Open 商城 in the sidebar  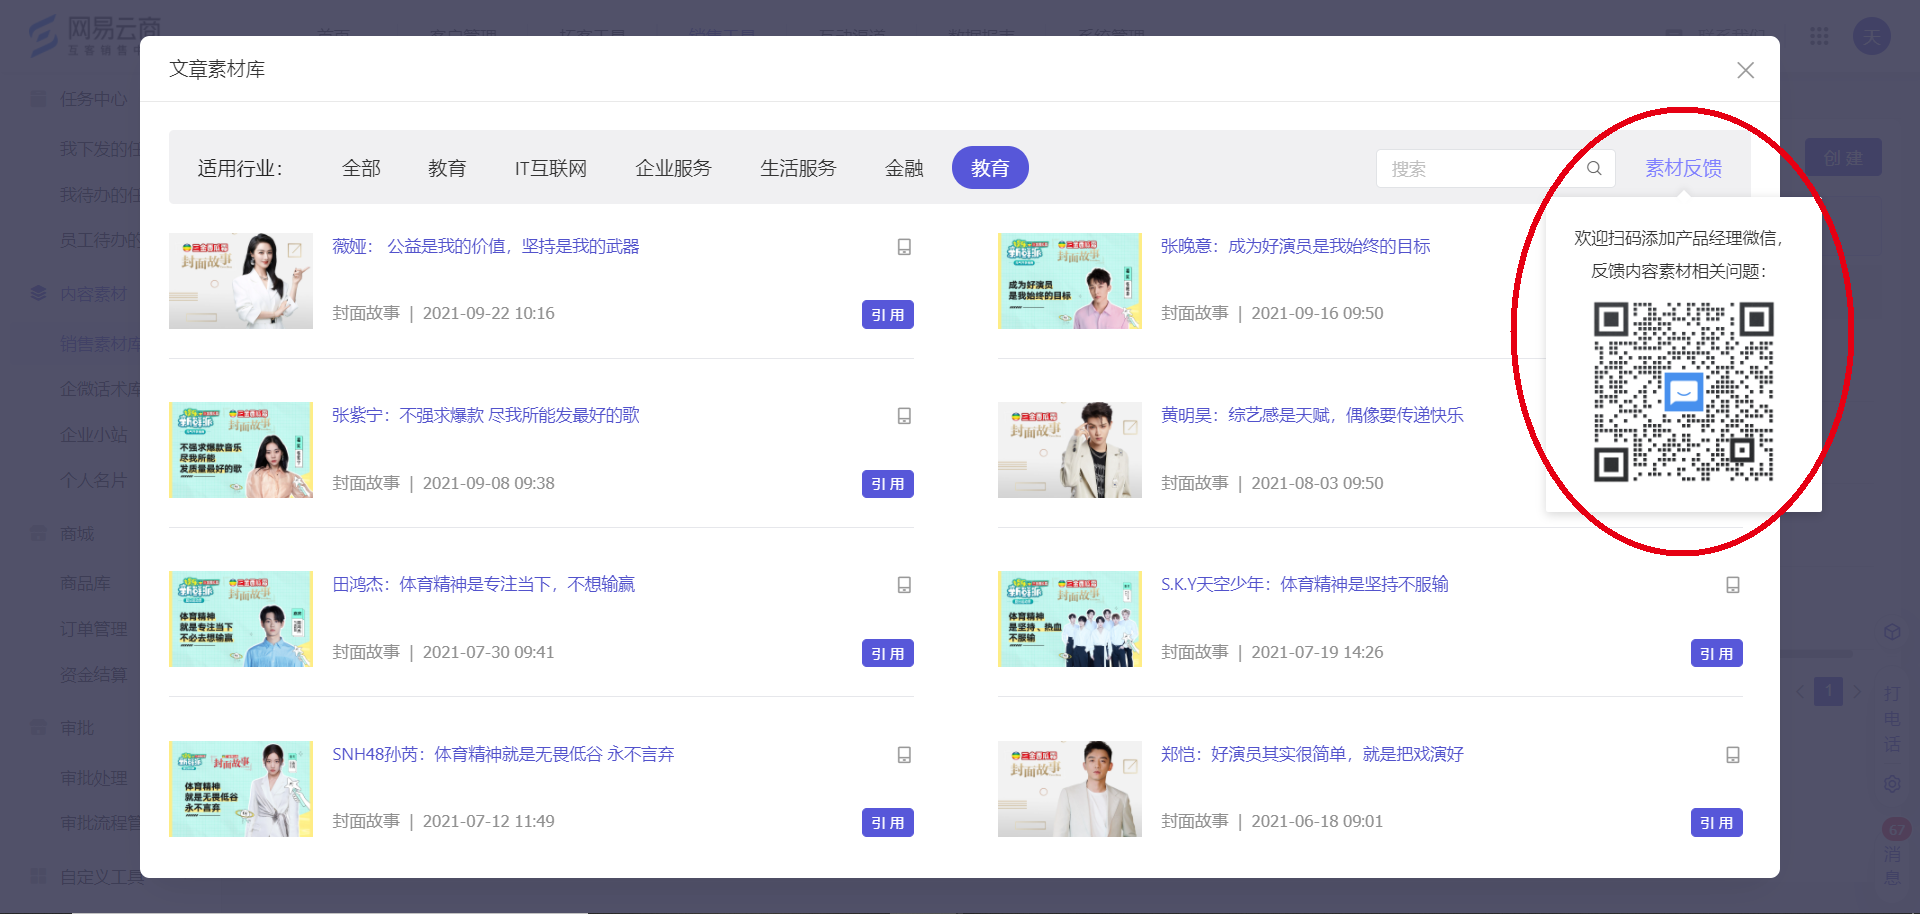pyautogui.click(x=77, y=534)
